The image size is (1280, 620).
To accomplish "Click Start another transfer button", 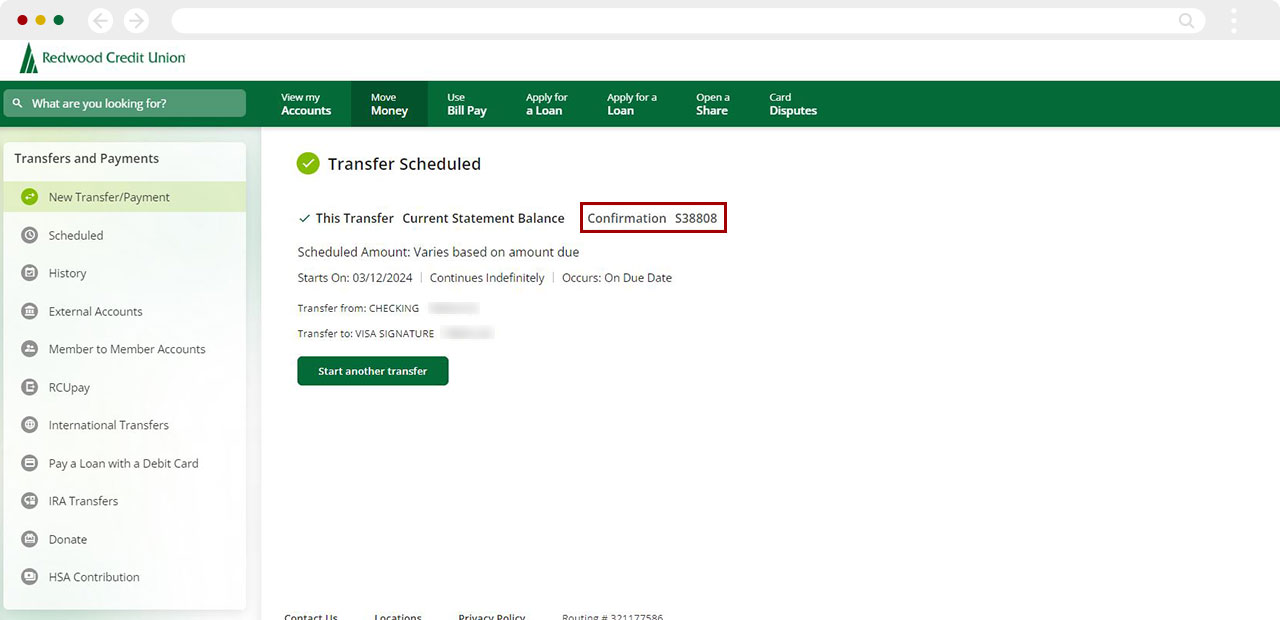I will [373, 371].
